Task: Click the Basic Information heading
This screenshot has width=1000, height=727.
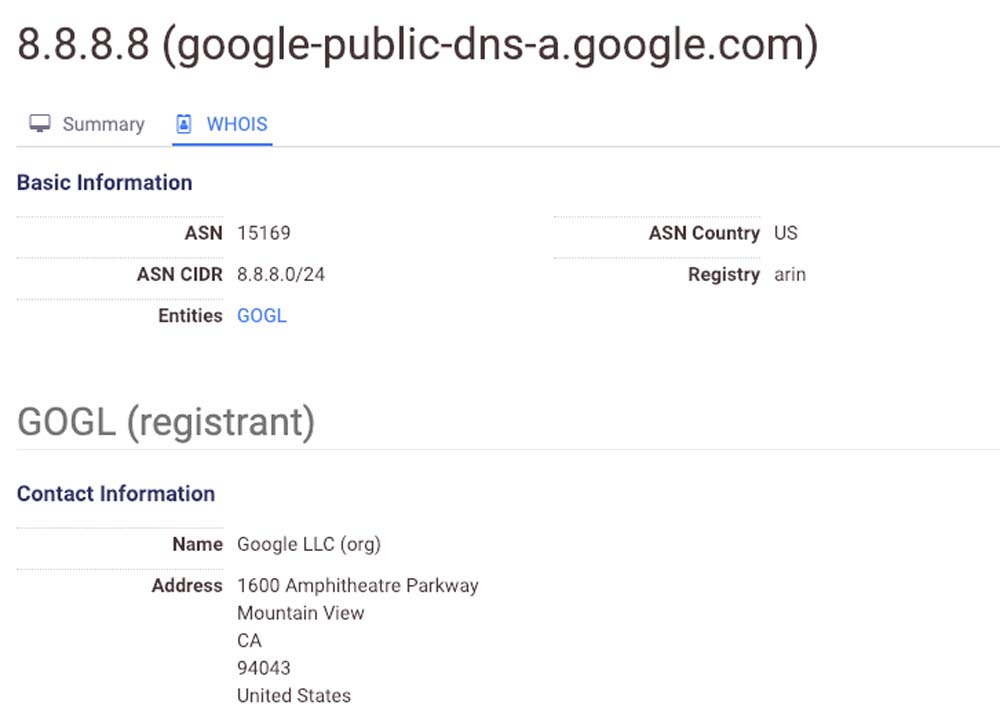Action: click(x=105, y=182)
